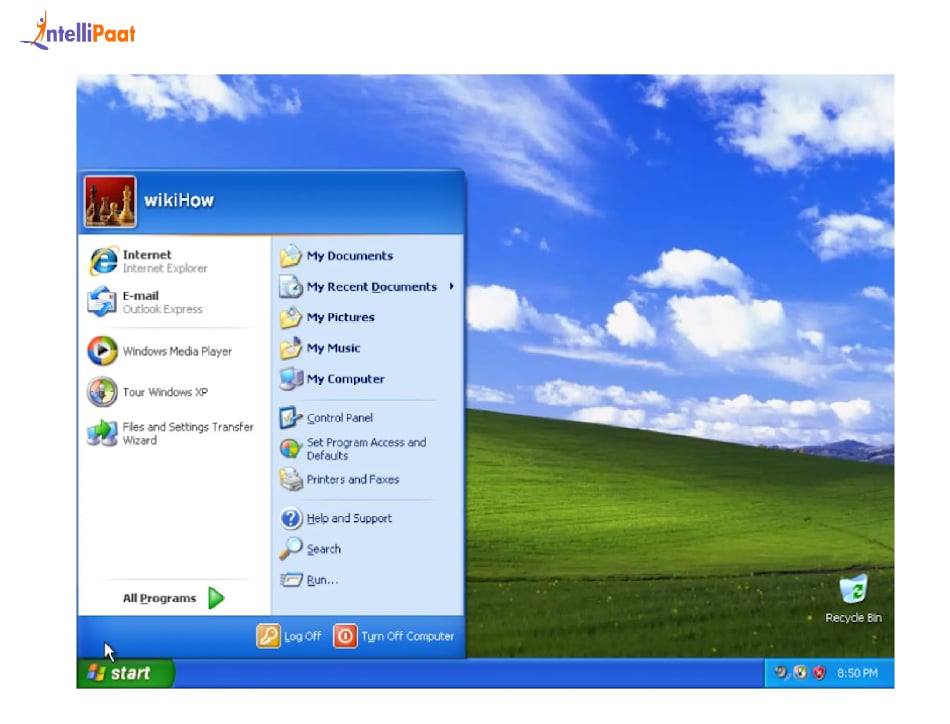Click the Set Program Access and Defaults icon

(291, 449)
